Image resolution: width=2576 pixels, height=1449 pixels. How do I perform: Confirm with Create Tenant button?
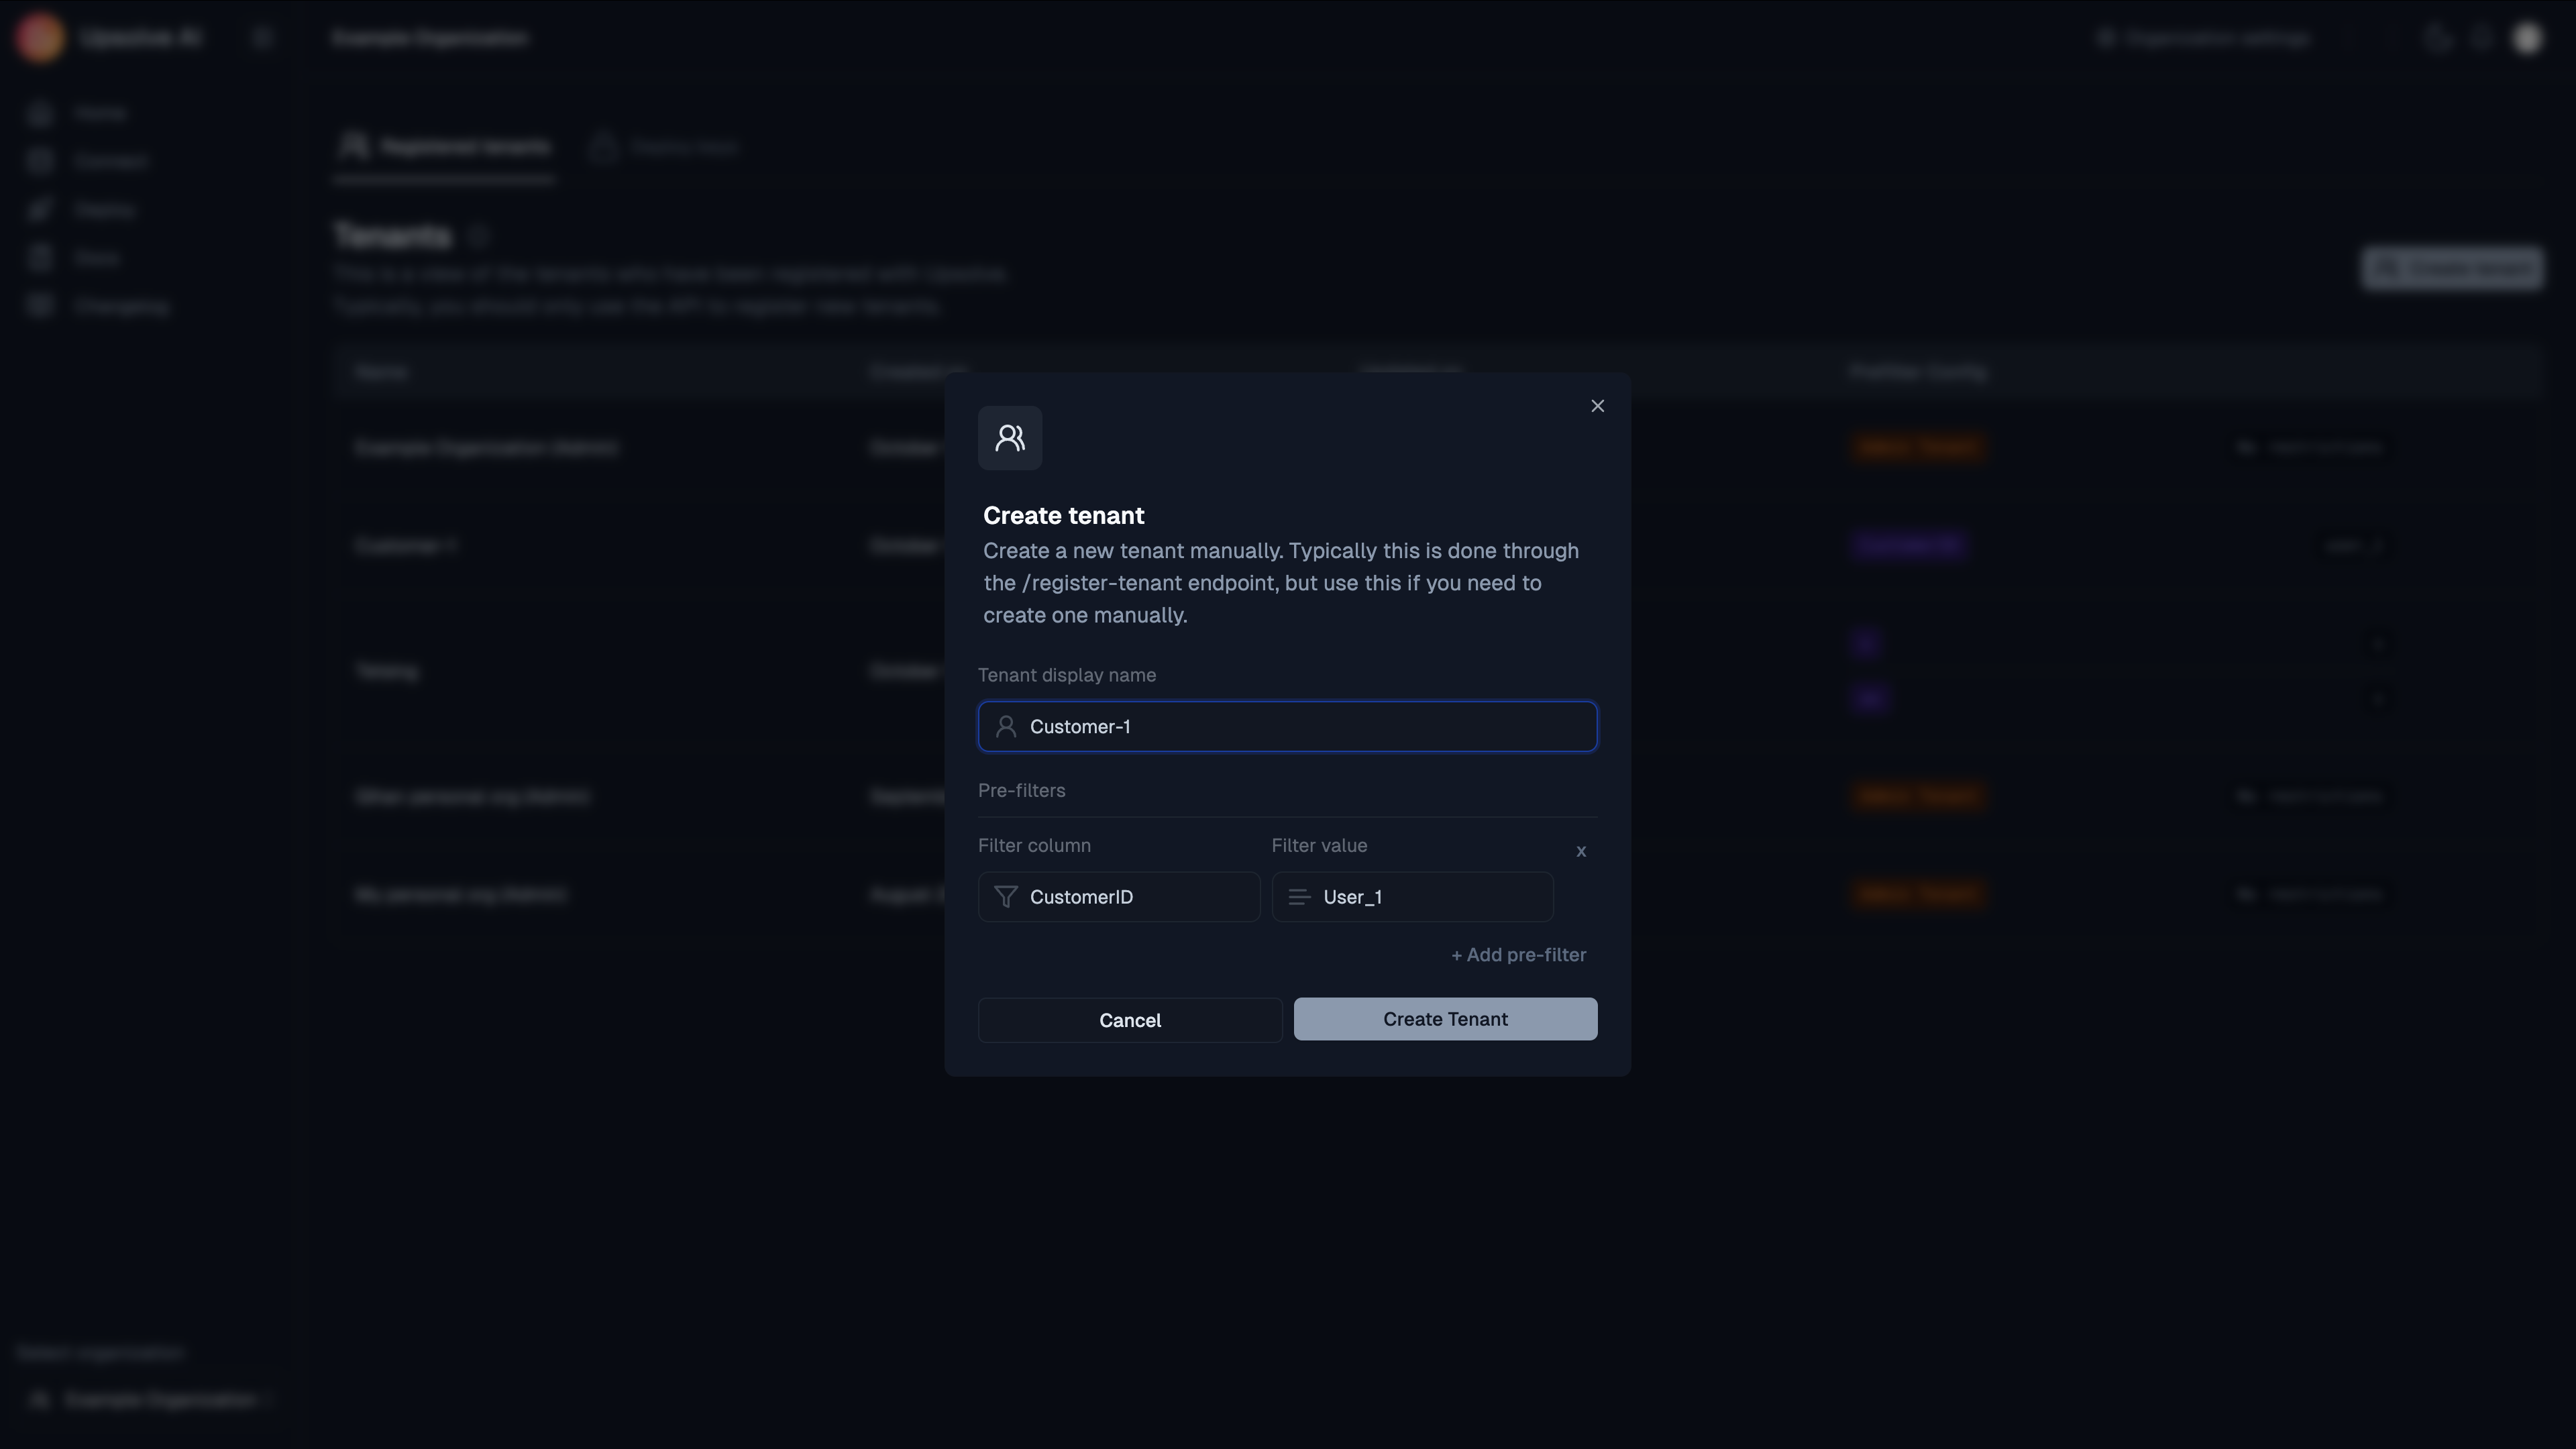(x=1445, y=1019)
